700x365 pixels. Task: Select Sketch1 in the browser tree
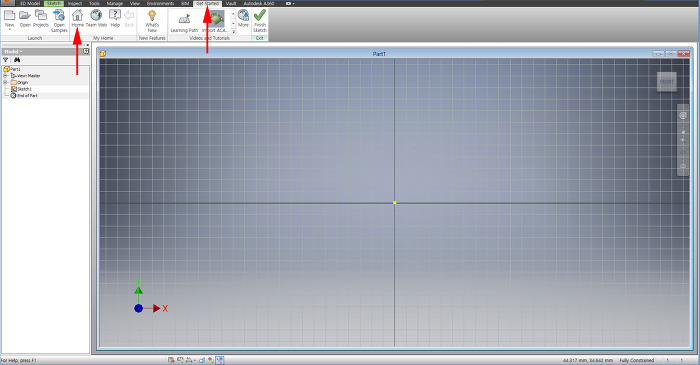point(21,89)
